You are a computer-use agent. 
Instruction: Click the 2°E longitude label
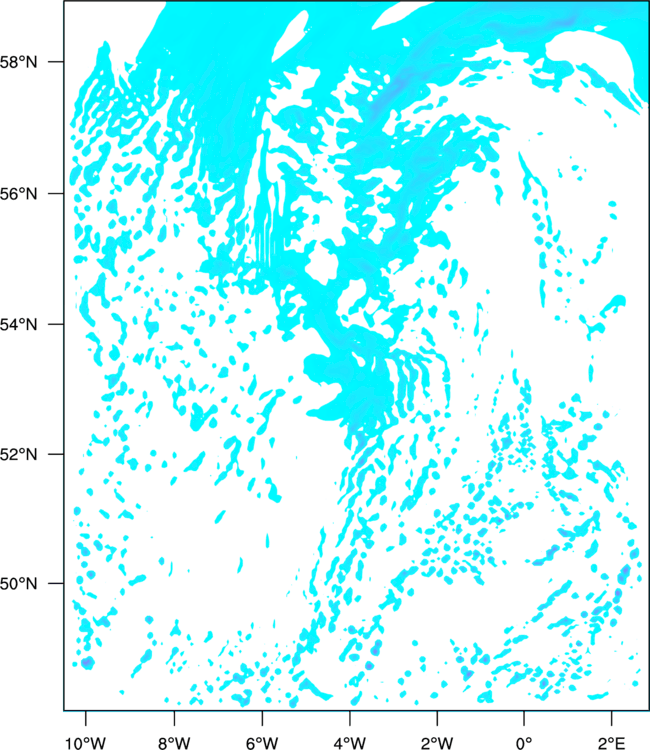click(x=612, y=743)
